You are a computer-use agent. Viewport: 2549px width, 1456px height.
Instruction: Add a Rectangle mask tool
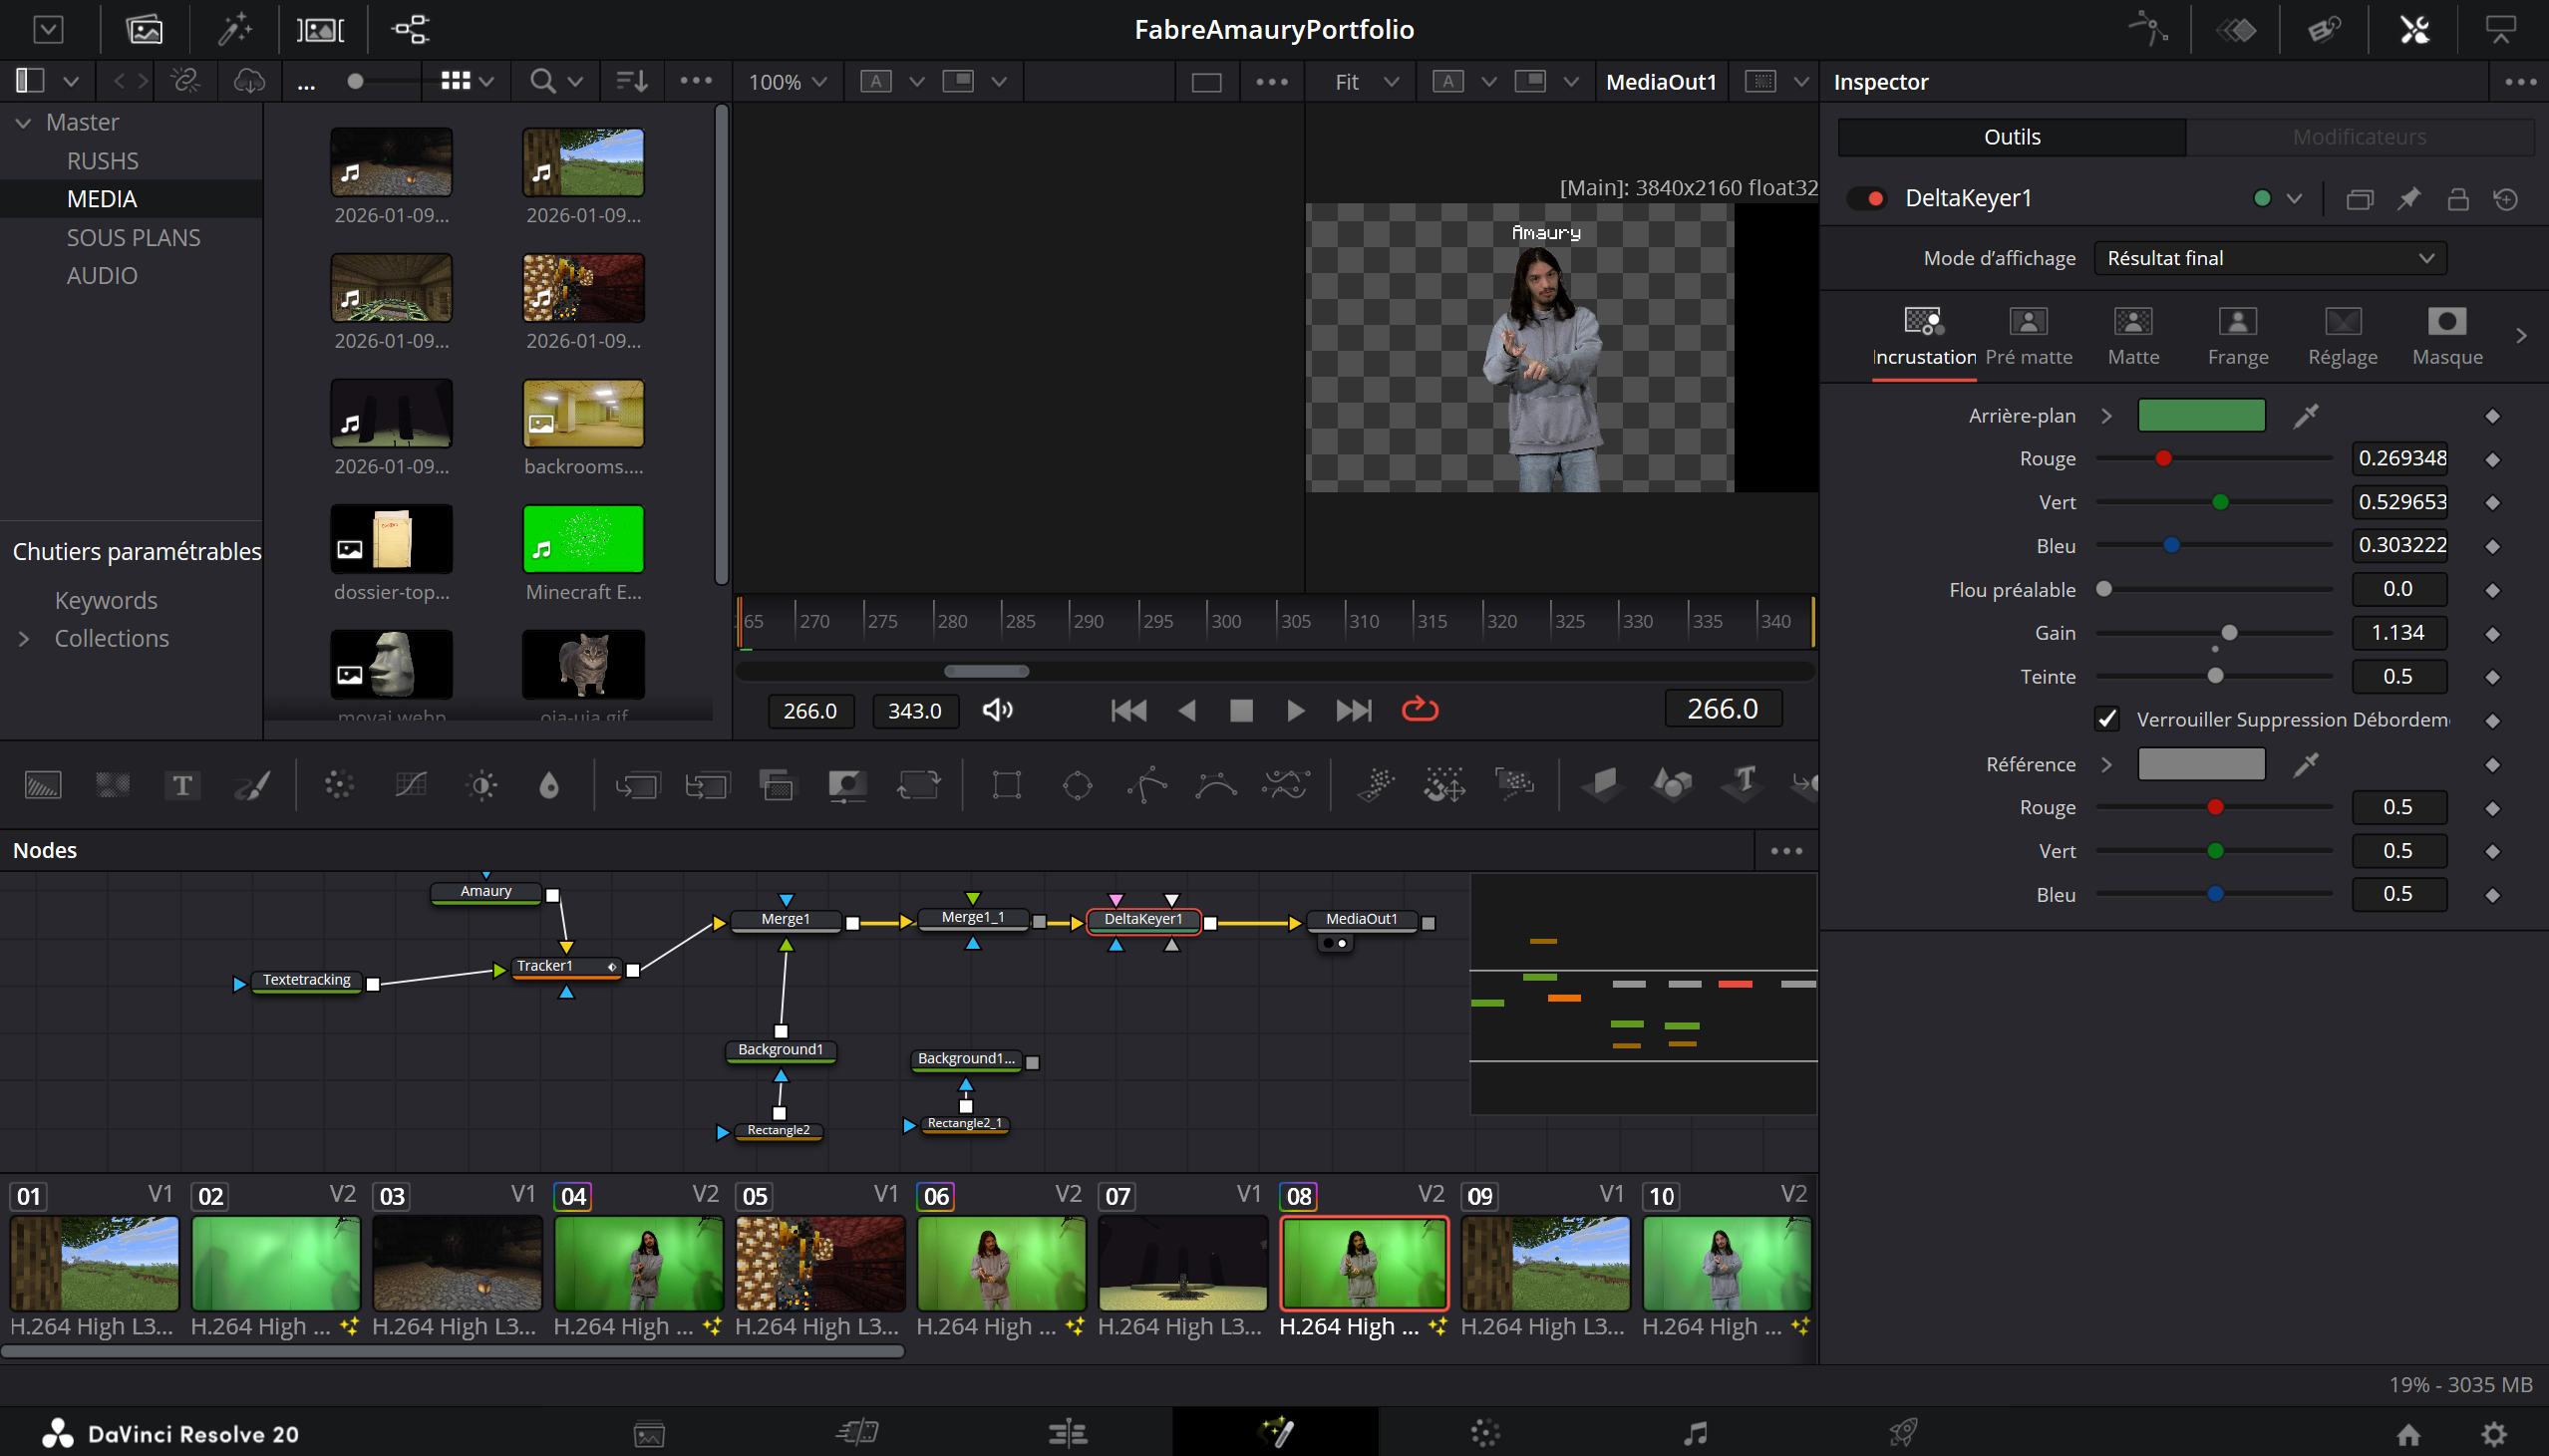(x=1006, y=786)
